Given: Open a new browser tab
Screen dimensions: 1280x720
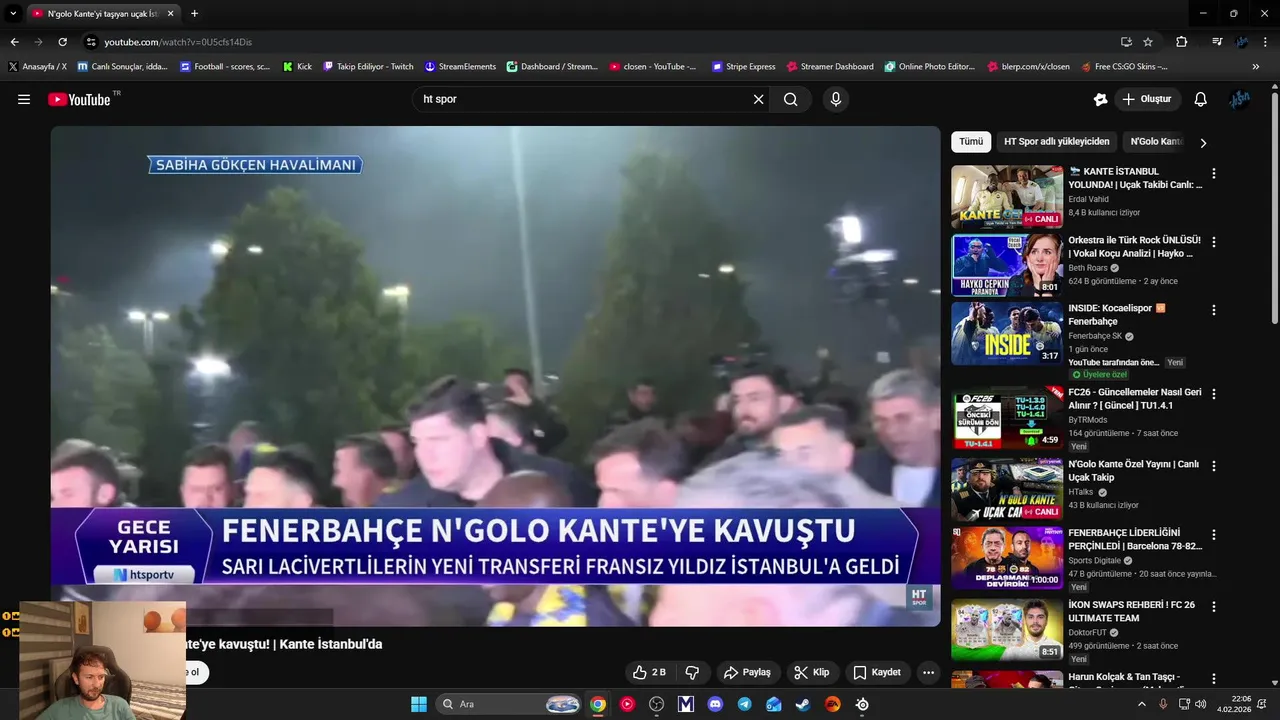Looking at the screenshot, I should click(194, 13).
